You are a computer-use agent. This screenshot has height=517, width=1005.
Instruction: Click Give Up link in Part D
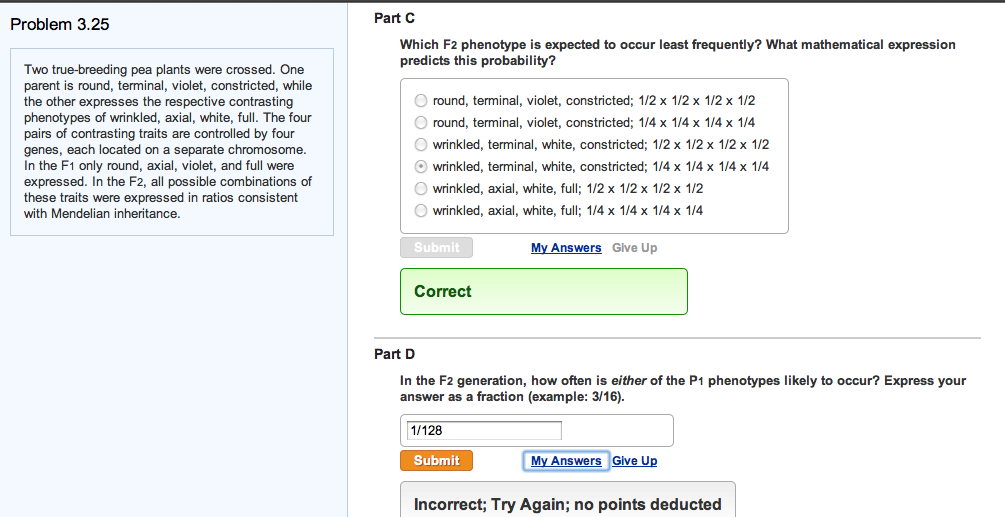pyautogui.click(x=635, y=461)
